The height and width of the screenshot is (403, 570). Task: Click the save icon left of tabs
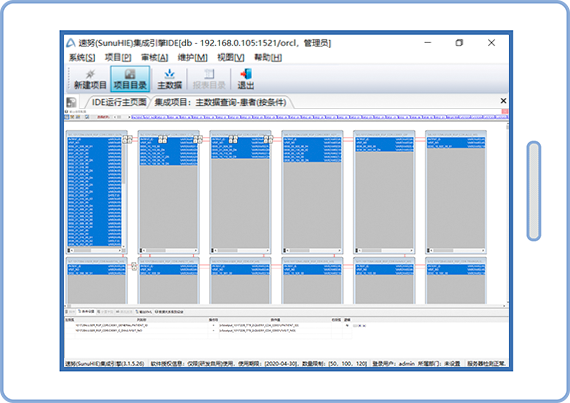[71, 102]
